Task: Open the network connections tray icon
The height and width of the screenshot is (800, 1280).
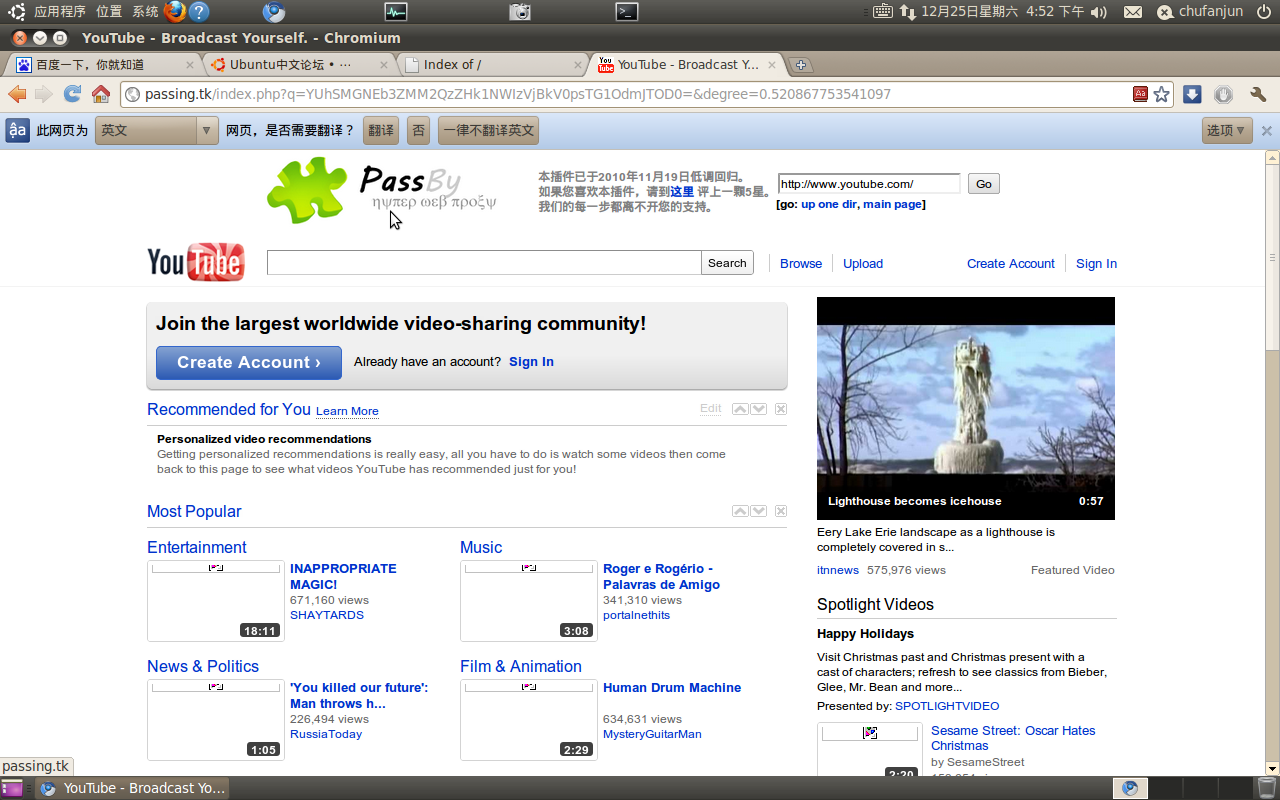Action: click(908, 11)
